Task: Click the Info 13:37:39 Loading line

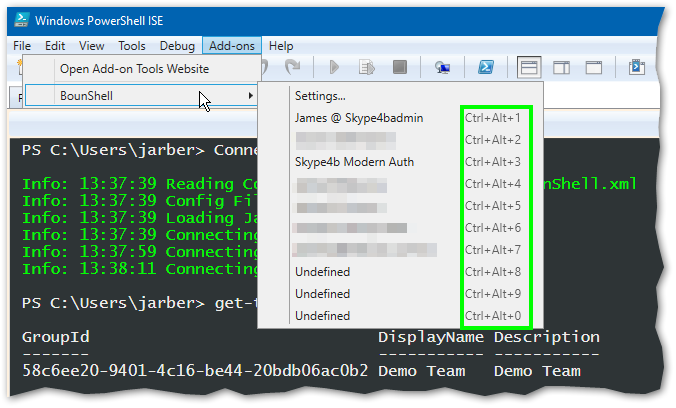Action: [x=140, y=218]
